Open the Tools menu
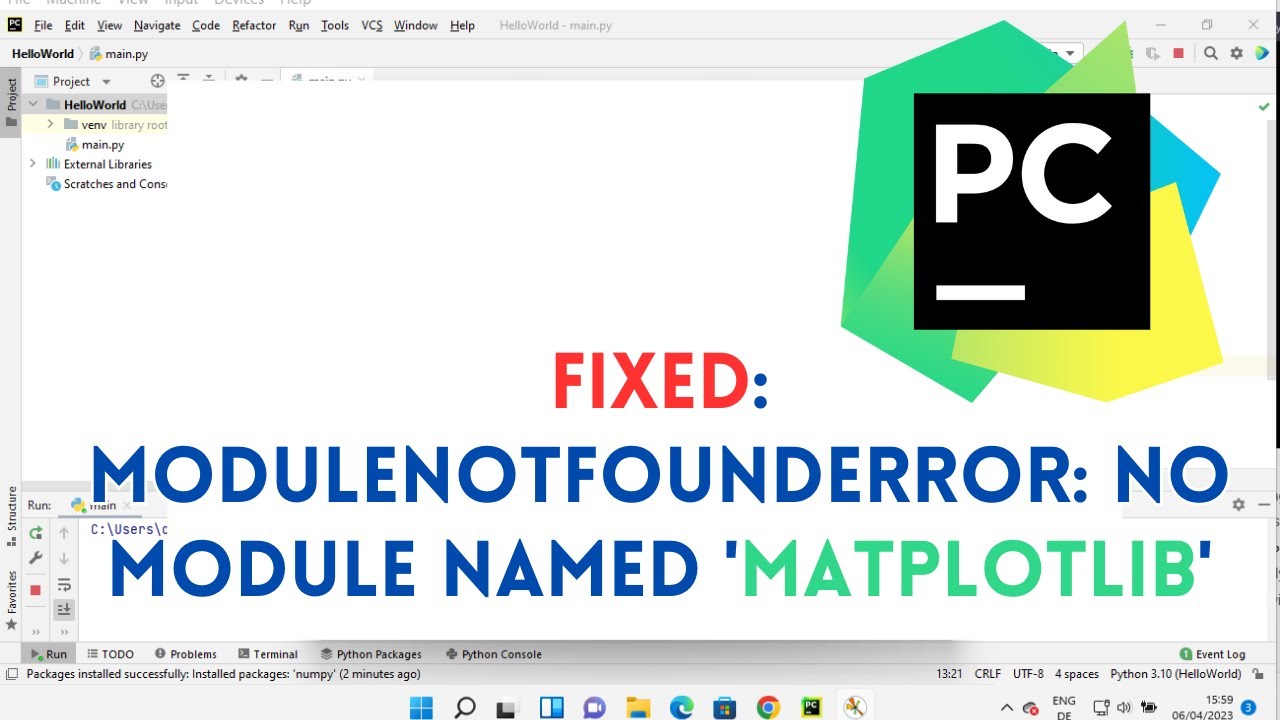The width and height of the screenshot is (1280, 720). coord(335,25)
